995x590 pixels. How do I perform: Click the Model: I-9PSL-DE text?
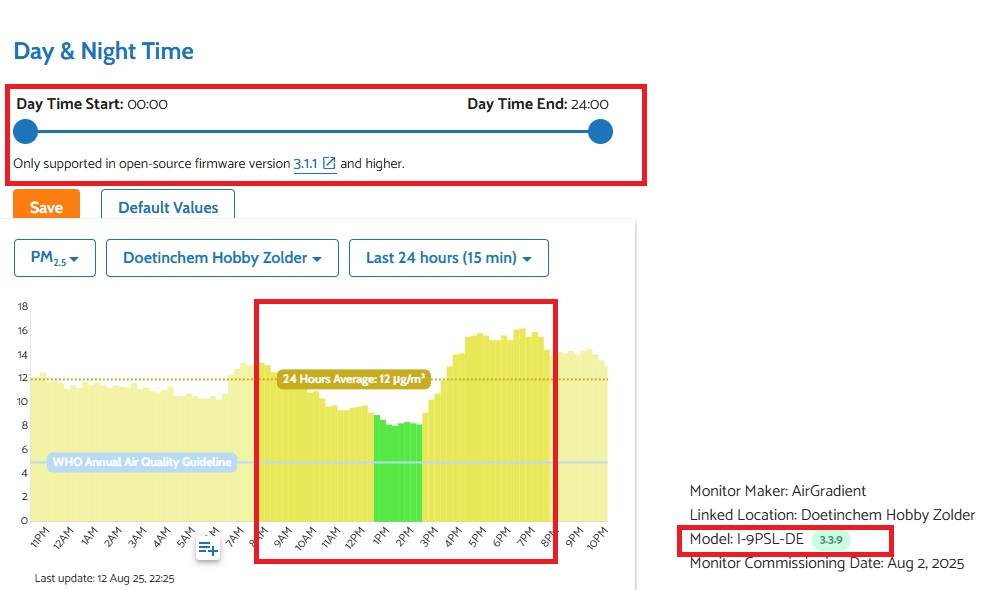(747, 539)
